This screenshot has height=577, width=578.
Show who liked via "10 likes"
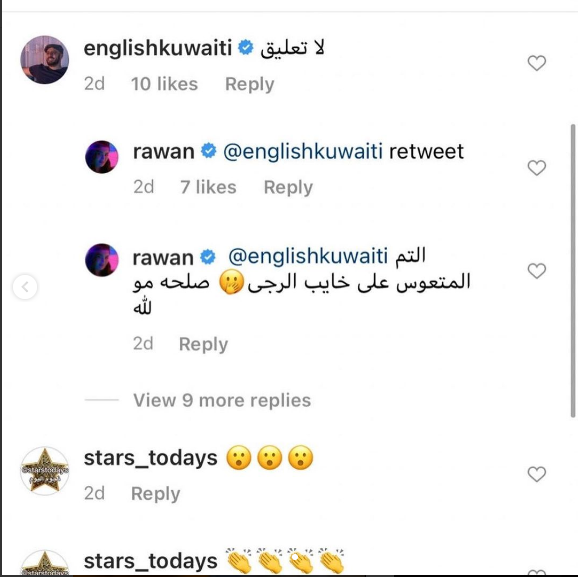click(164, 84)
